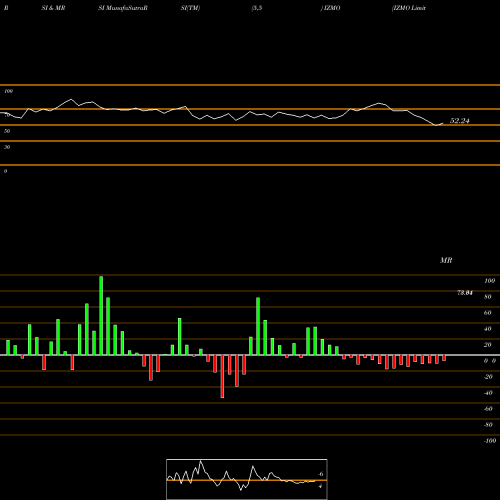Viewport: 500px width, 500px height.
Task: Click the 20 label on MR axis
Action: 488,345
